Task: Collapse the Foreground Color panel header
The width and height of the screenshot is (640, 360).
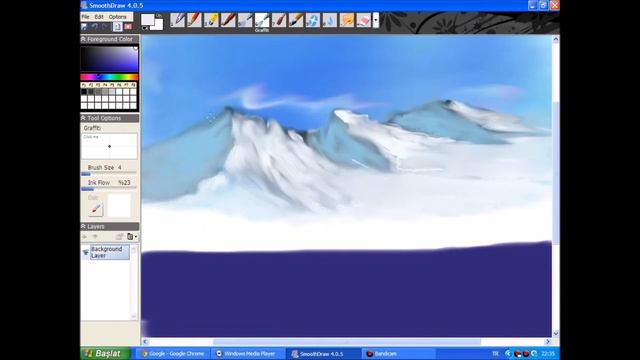Action: click(110, 39)
